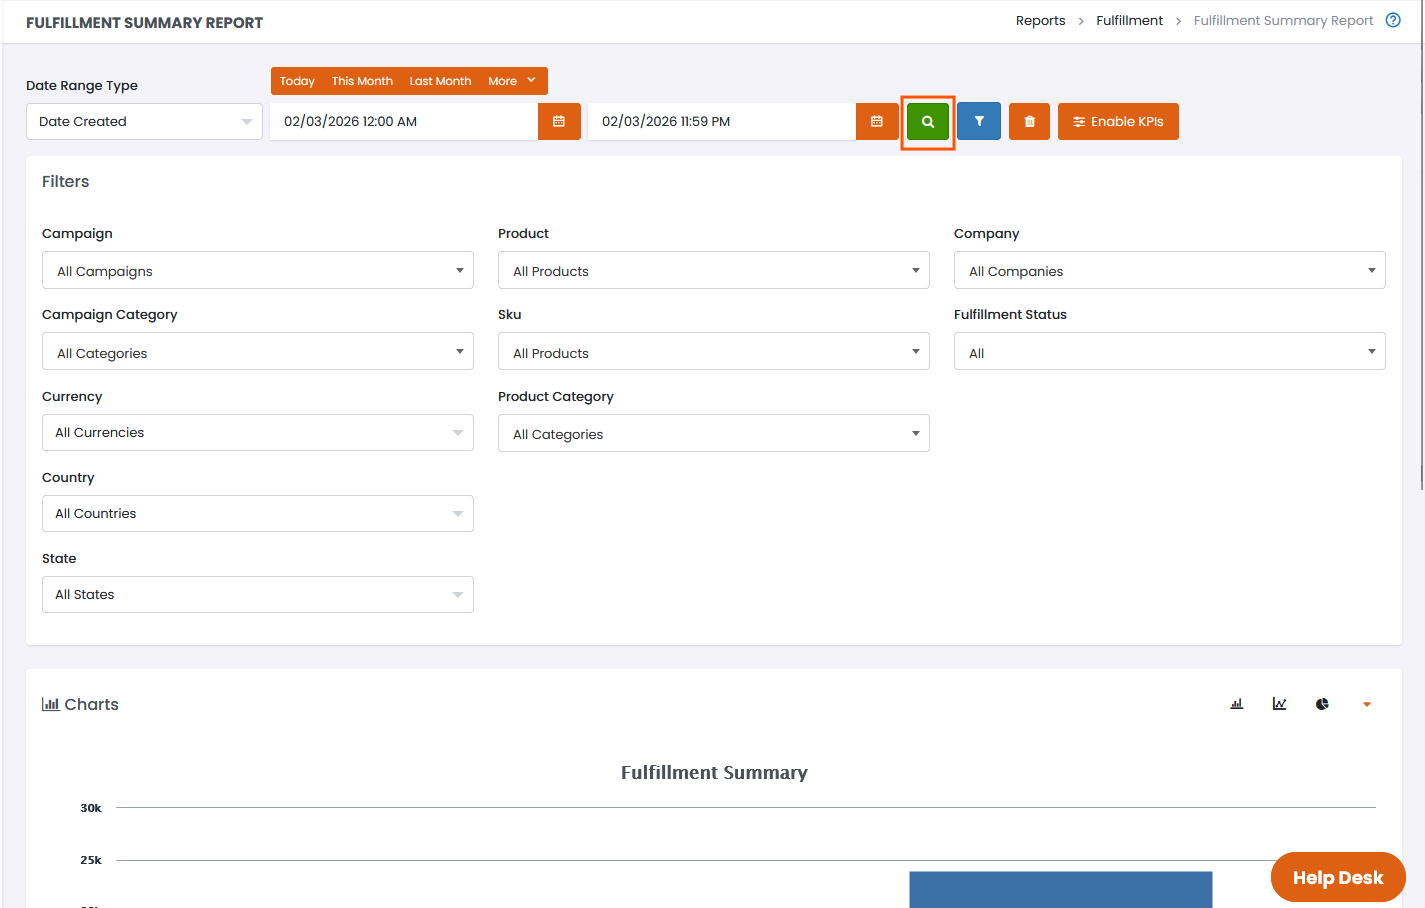Open the start date calendar picker
The image size is (1425, 908).
coord(559,122)
